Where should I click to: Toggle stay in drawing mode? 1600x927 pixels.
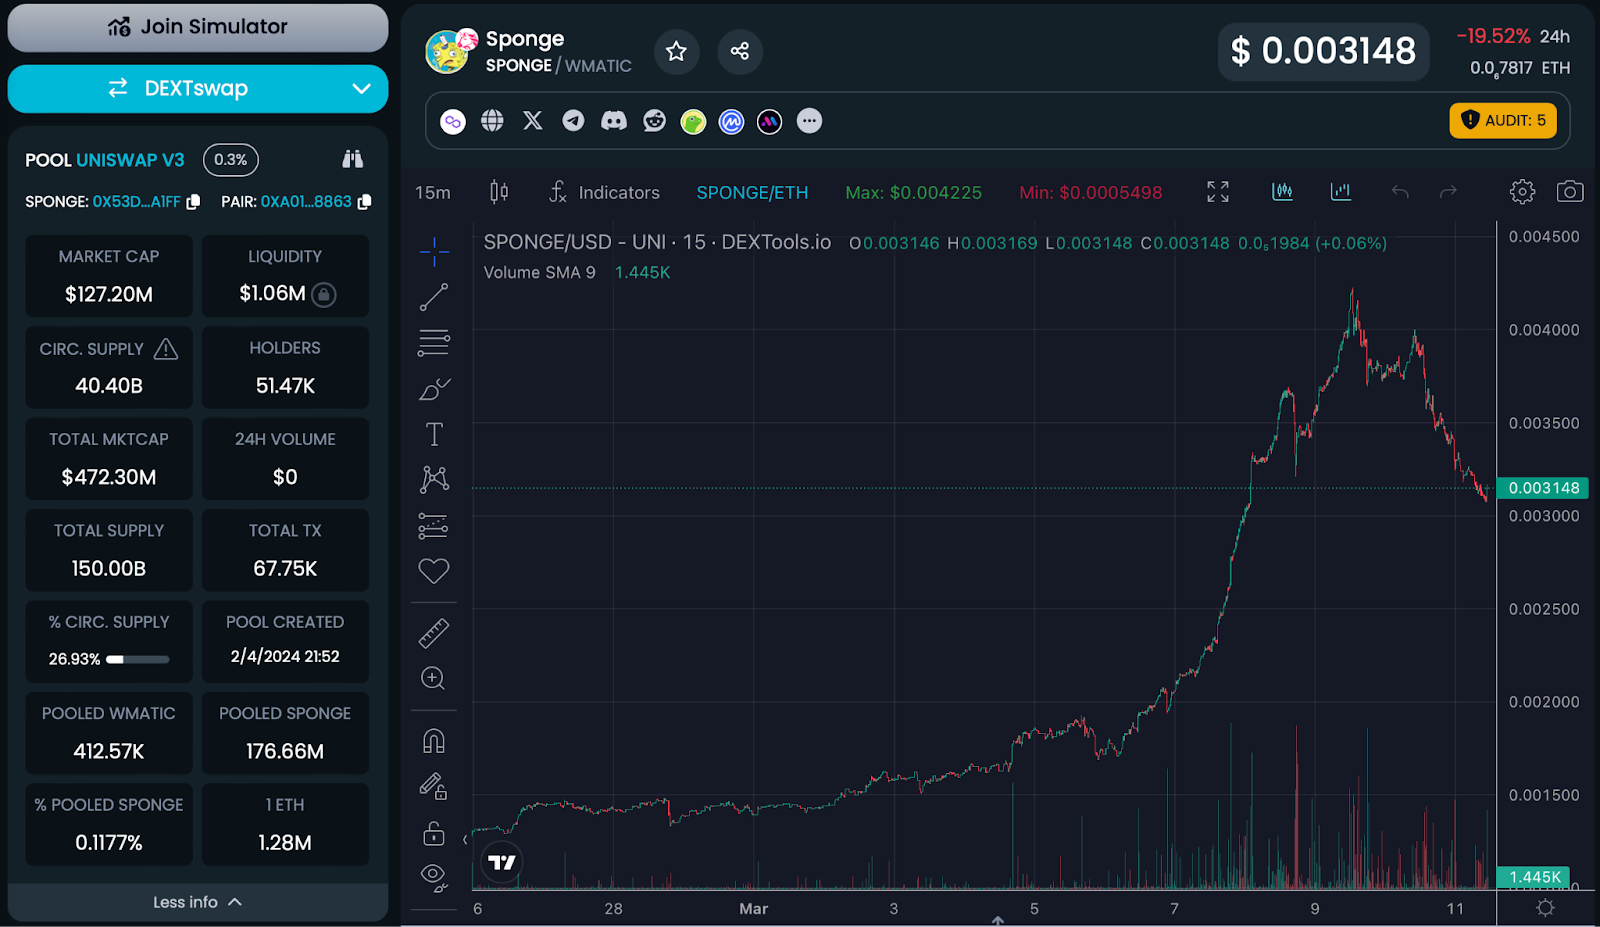coord(434,787)
